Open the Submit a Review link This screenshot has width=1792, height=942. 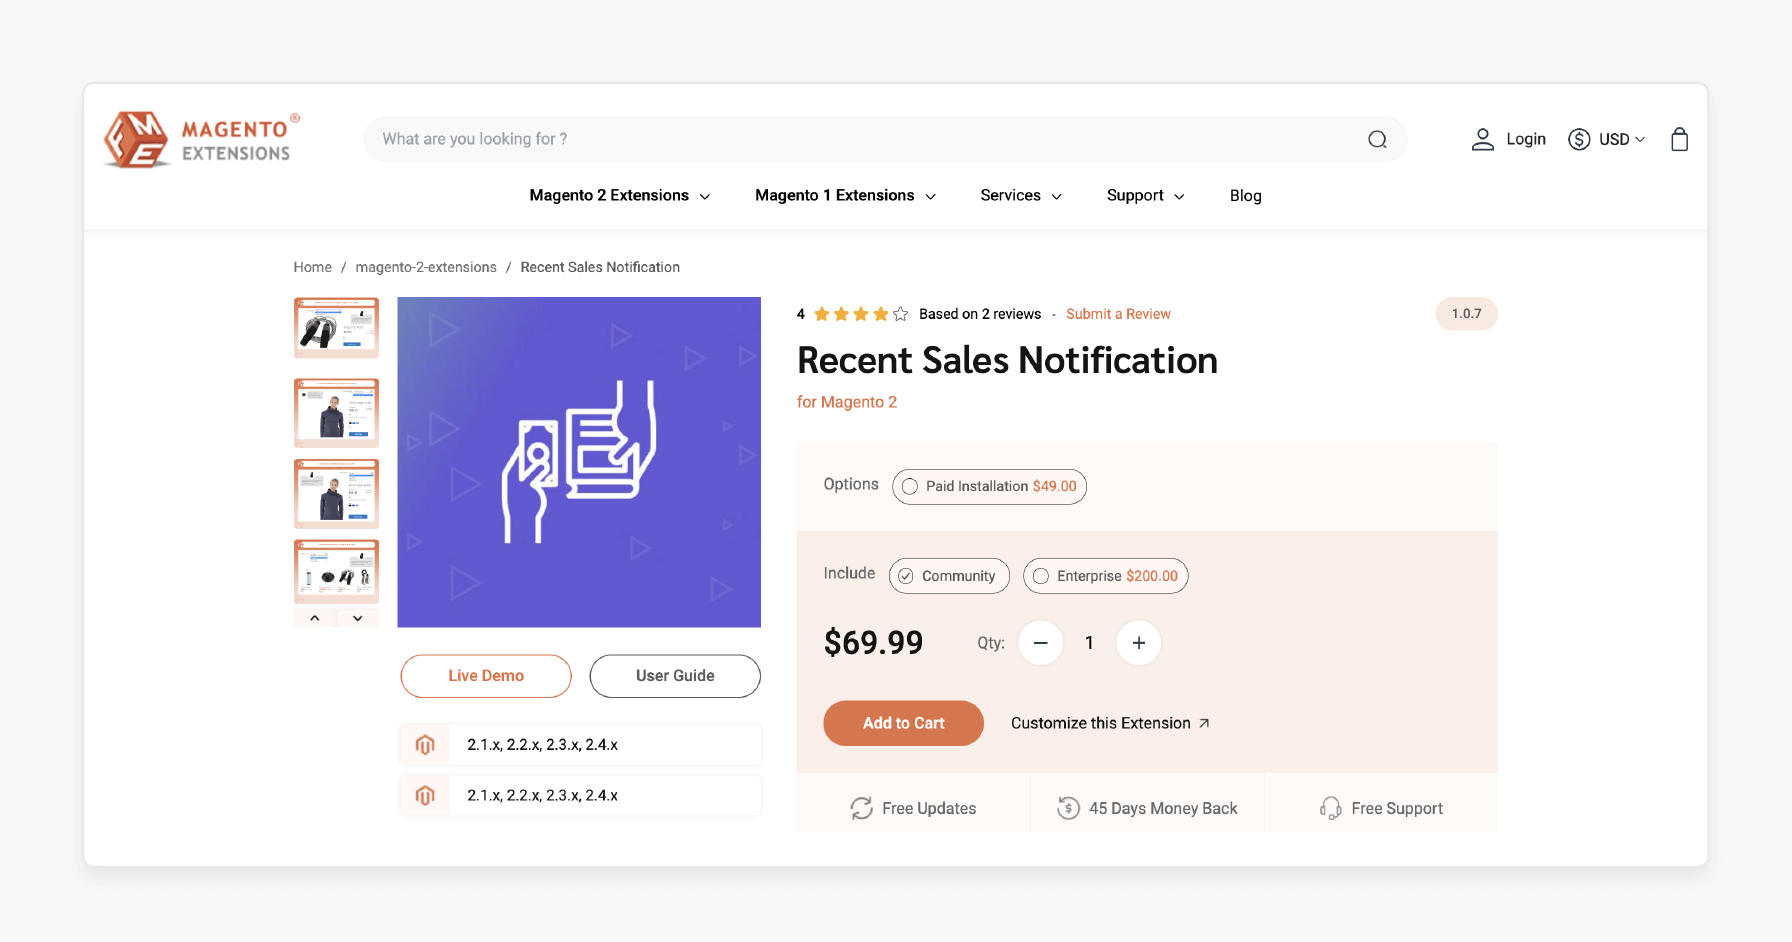(x=1118, y=313)
